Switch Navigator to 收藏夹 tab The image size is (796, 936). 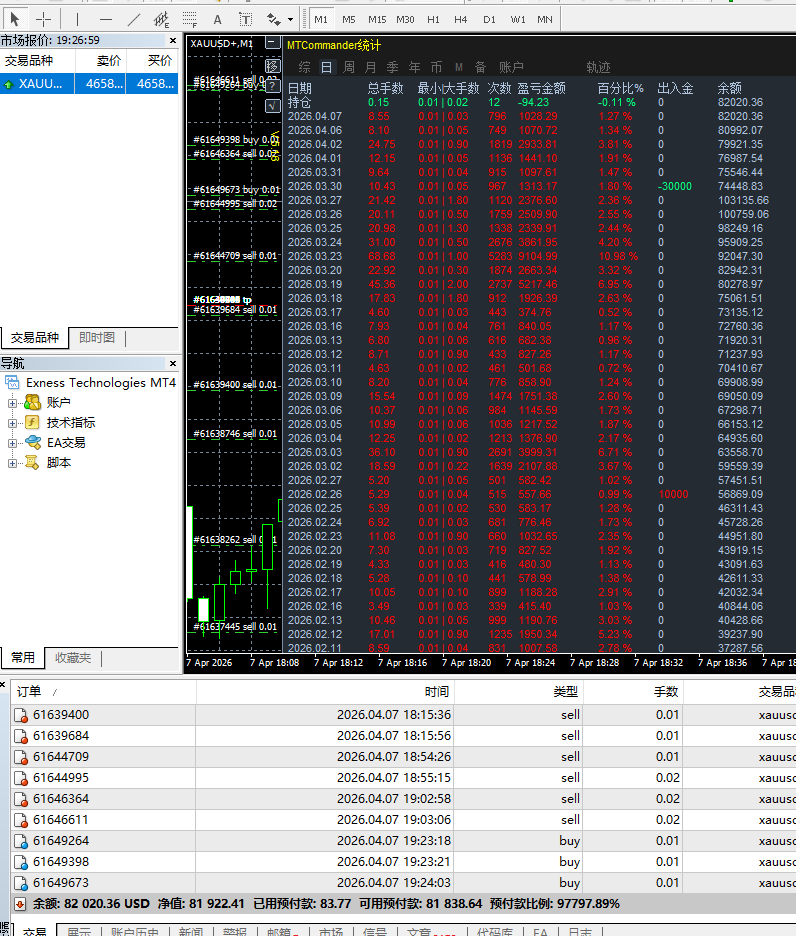pyautogui.click(x=73, y=657)
